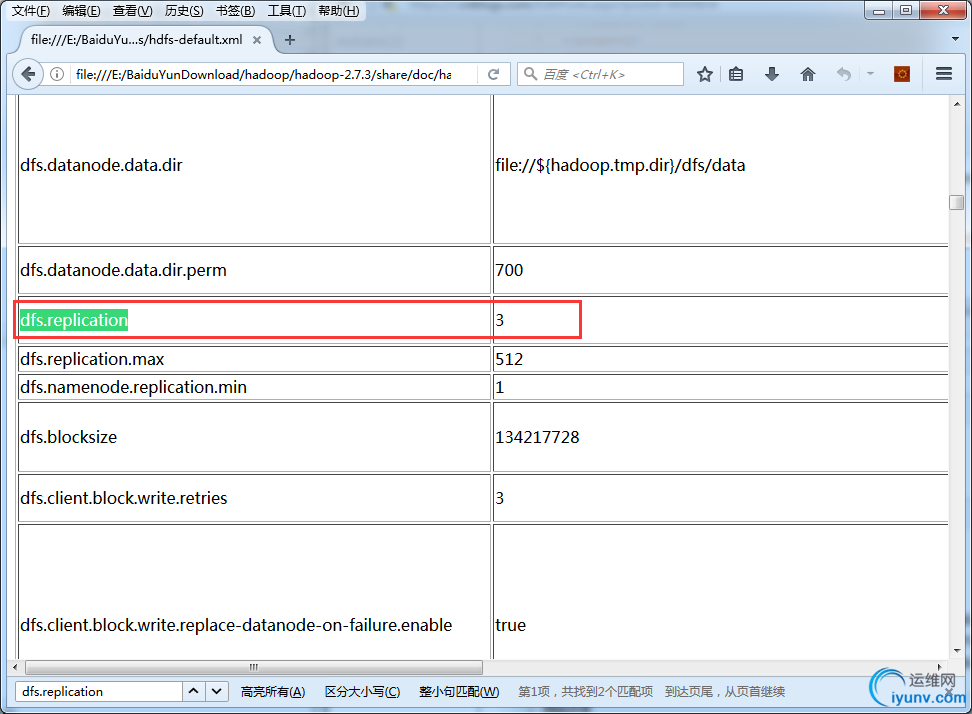Image resolution: width=972 pixels, height=714 pixels.
Task: Open the 编辑(E) menu
Action: pyautogui.click(x=81, y=11)
